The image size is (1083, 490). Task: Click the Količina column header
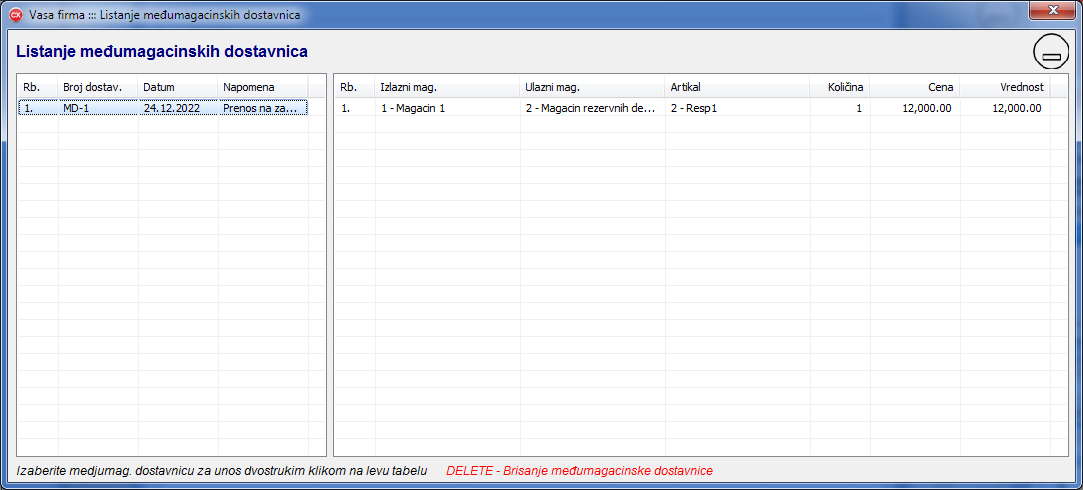(x=840, y=87)
